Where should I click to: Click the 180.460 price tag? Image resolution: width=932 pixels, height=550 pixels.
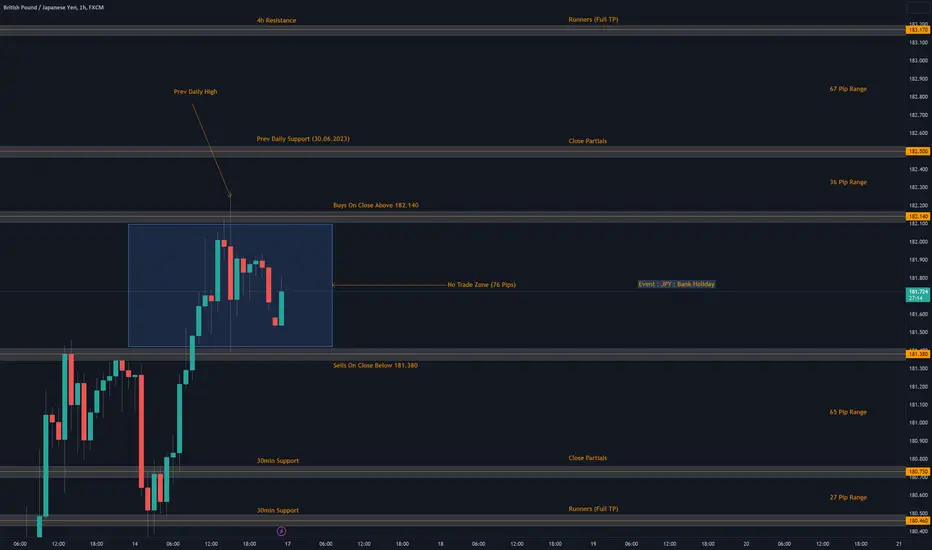pos(918,520)
